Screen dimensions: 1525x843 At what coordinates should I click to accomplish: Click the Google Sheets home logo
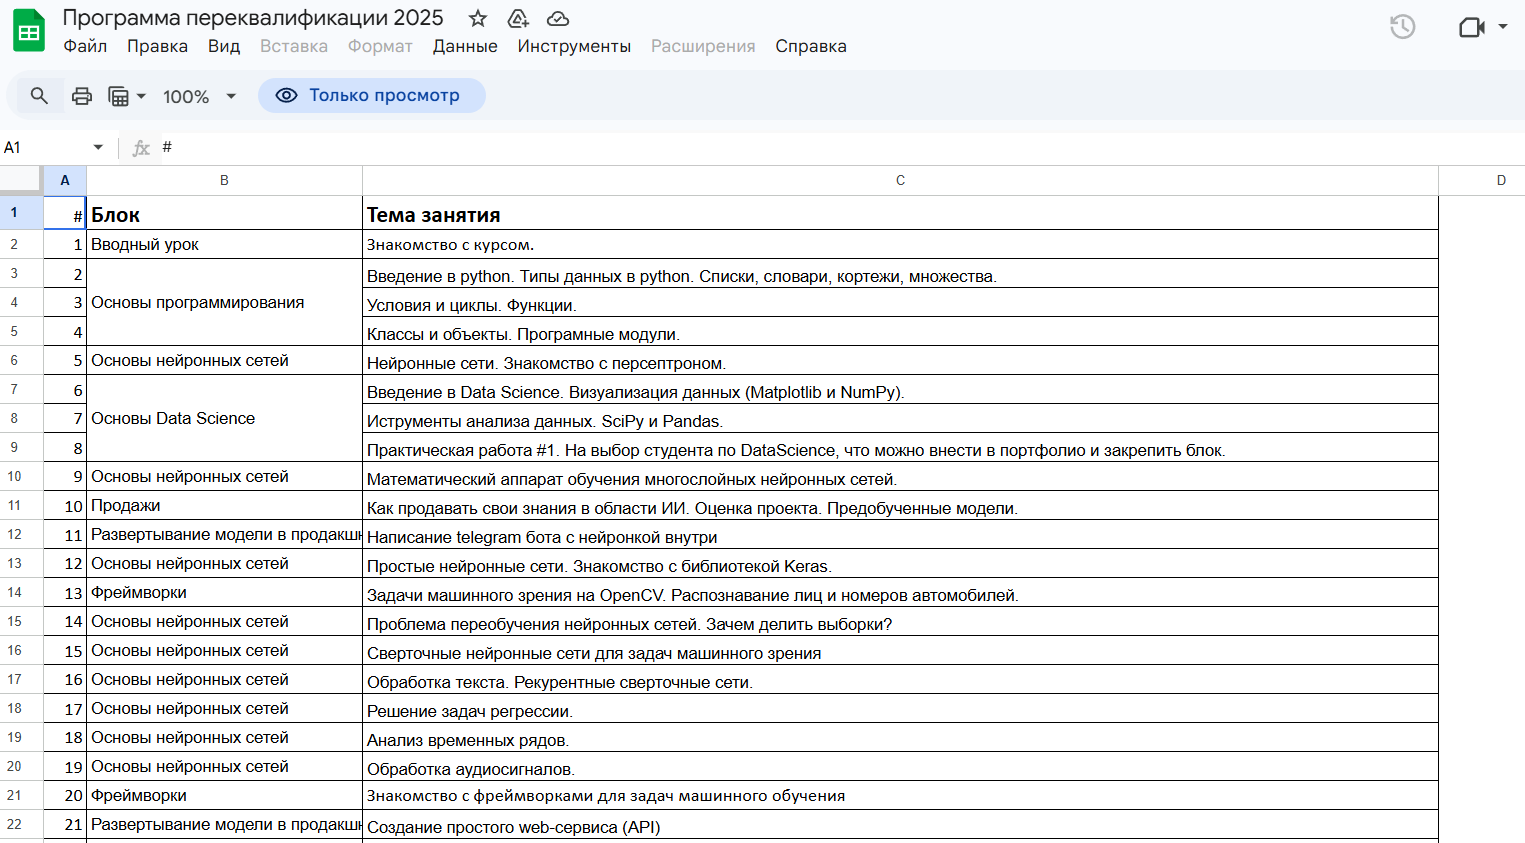pyautogui.click(x=29, y=31)
